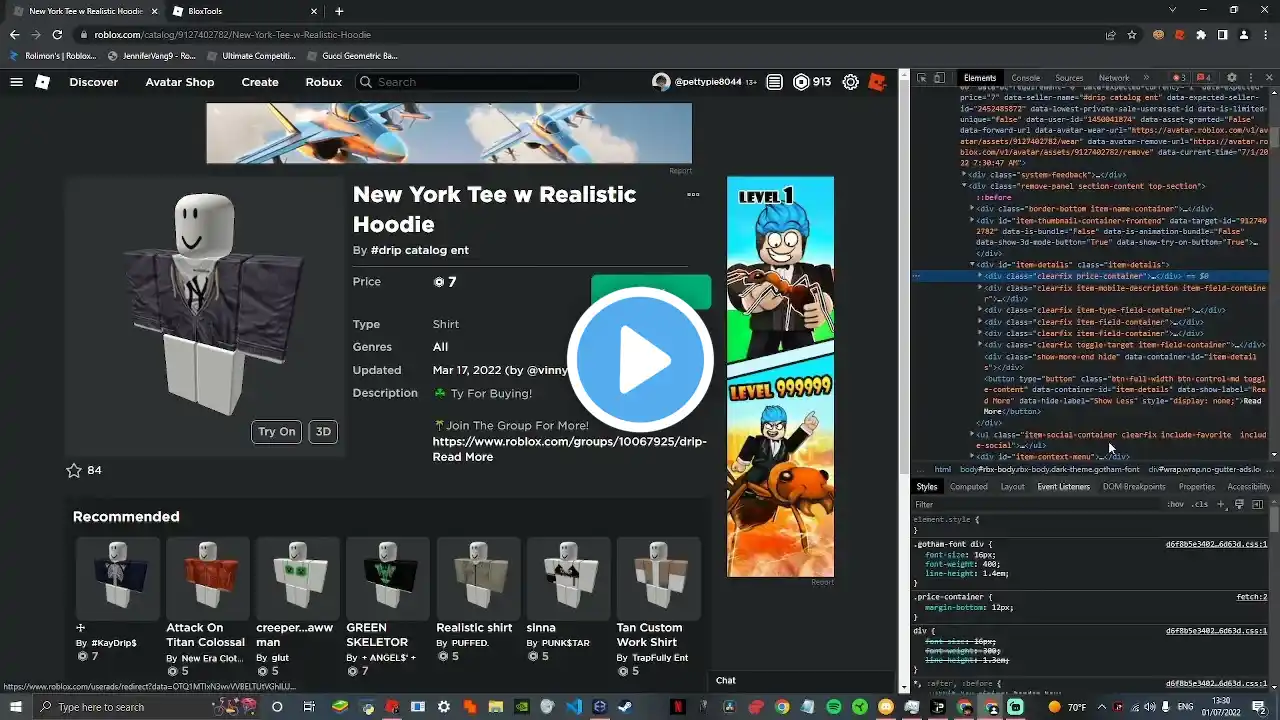This screenshot has width=1280, height=720.
Task: Open Visual Studio Code from taskbar
Action: point(574,707)
